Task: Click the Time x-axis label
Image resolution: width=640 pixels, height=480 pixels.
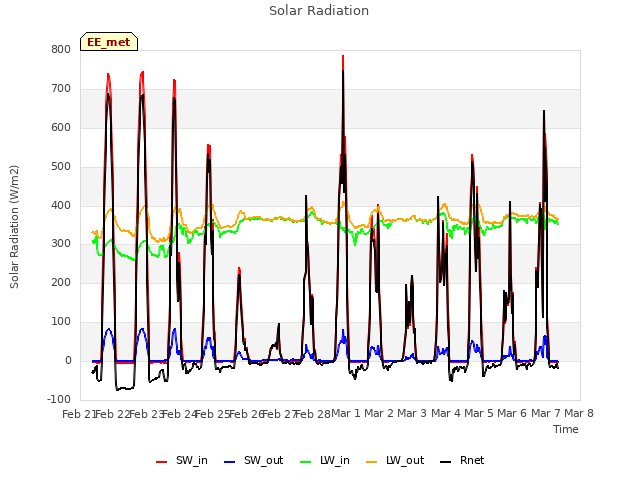Action: (566, 429)
